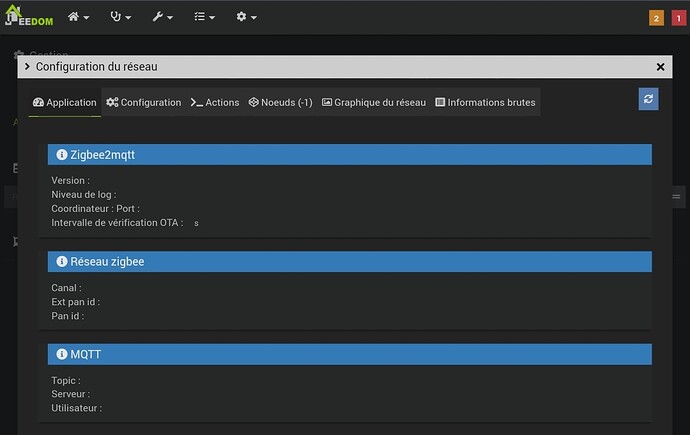This screenshot has width=690, height=435.
Task: Click the dialog title Configuration du réseau
Action: point(96,66)
